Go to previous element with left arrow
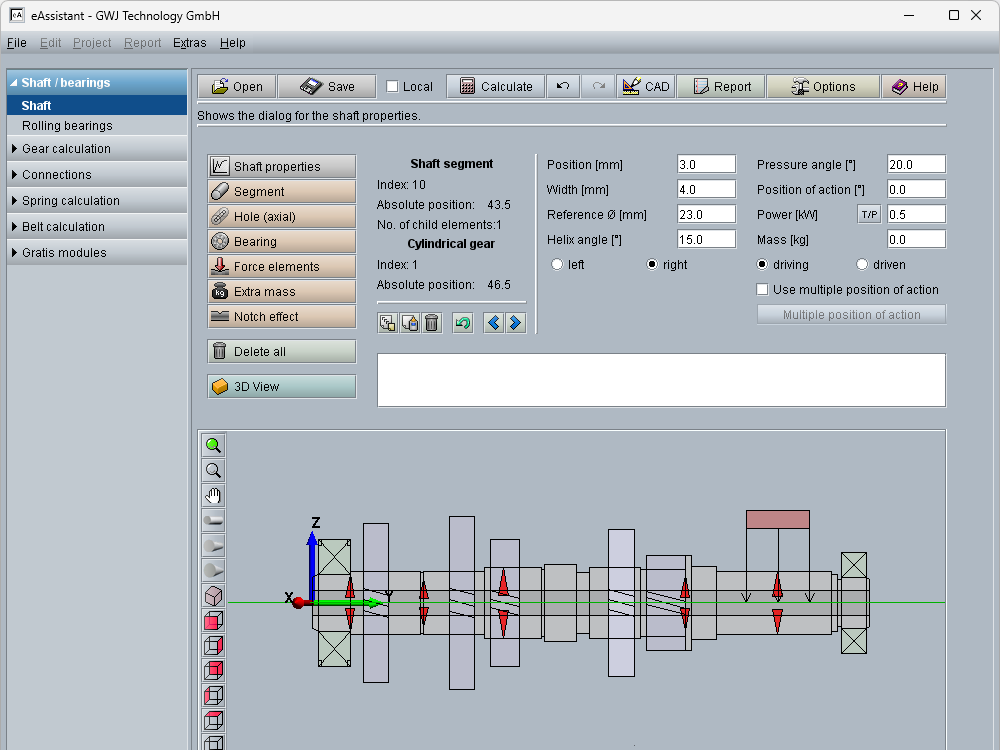 point(493,323)
